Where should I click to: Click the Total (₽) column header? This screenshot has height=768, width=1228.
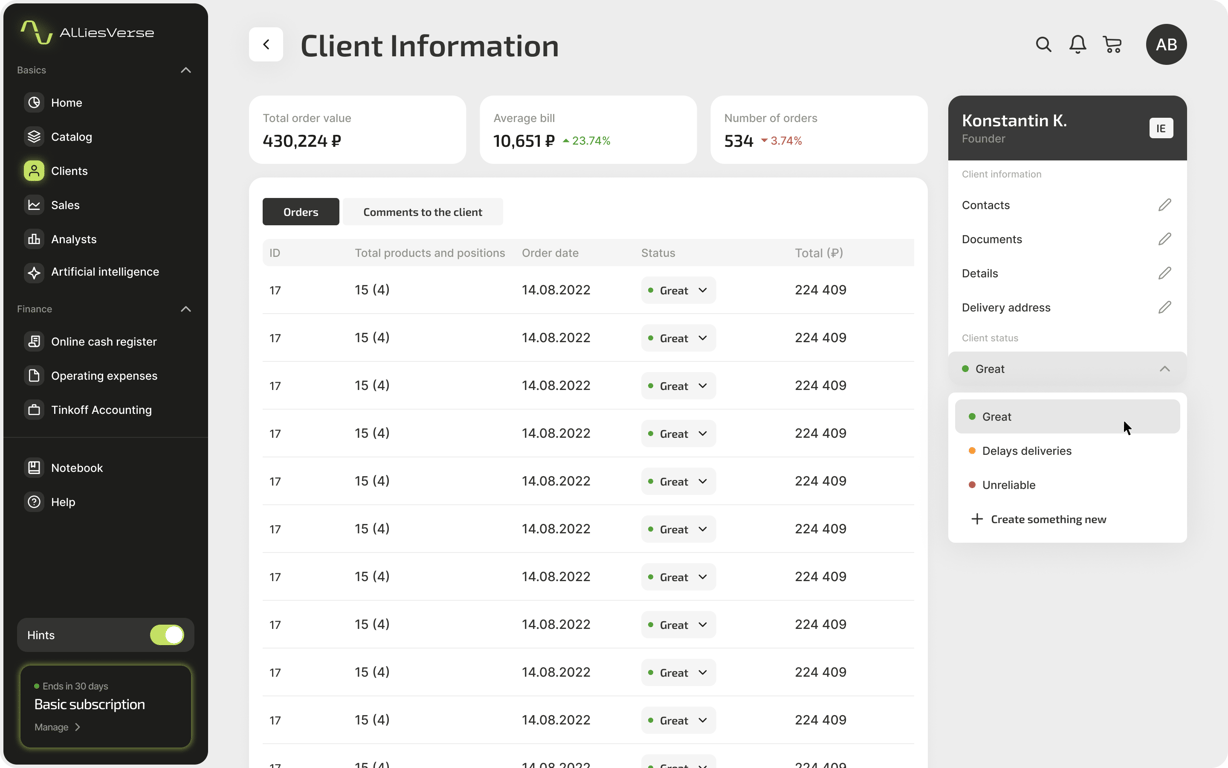(x=819, y=253)
